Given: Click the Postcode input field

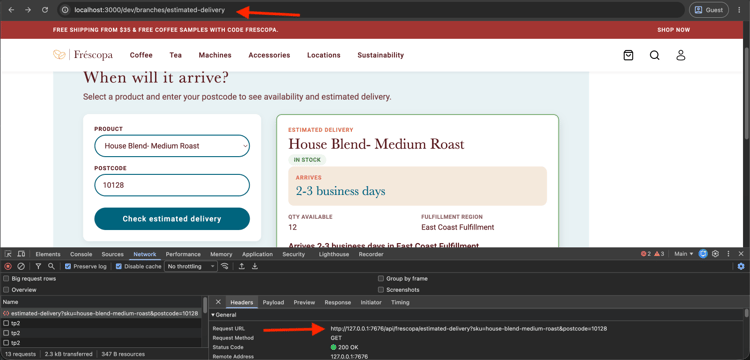Looking at the screenshot, I should pos(172,185).
